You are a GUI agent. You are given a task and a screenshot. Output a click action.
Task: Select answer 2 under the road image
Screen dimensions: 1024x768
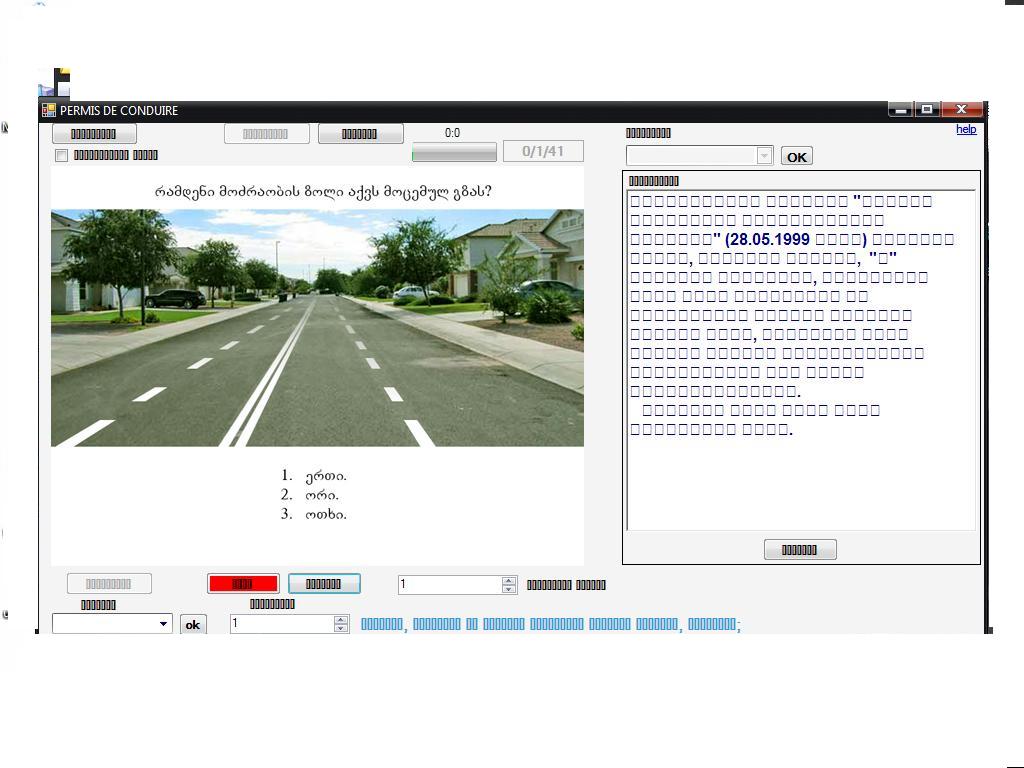[x=322, y=495]
